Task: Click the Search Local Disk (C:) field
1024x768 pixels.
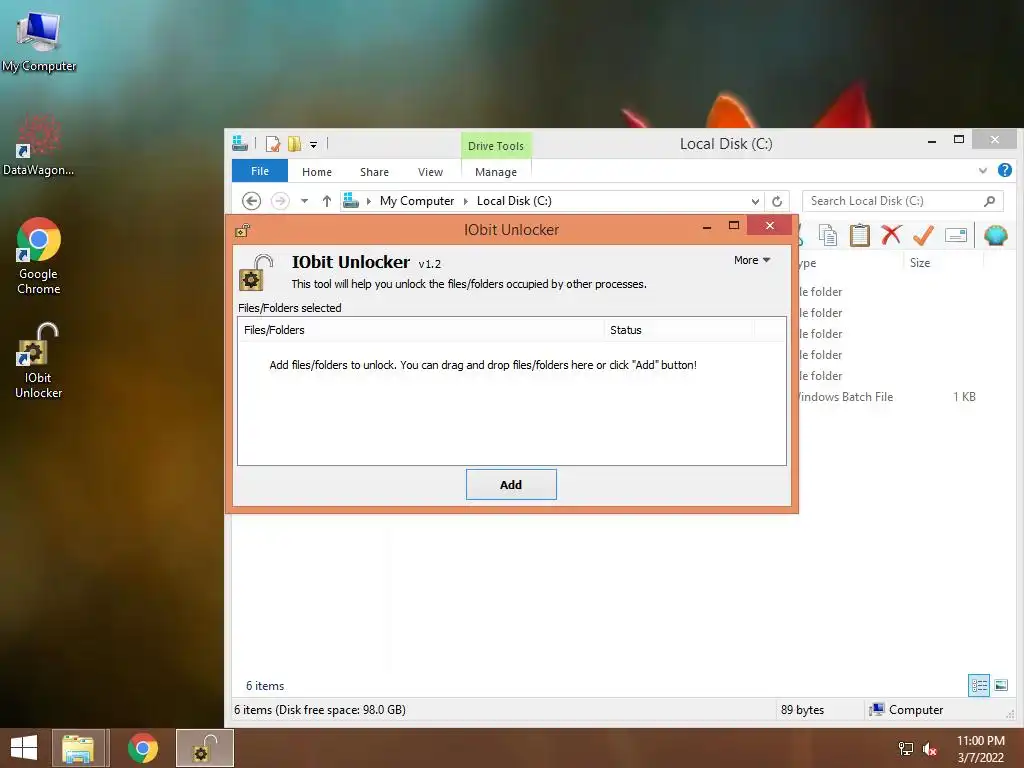Action: [902, 201]
